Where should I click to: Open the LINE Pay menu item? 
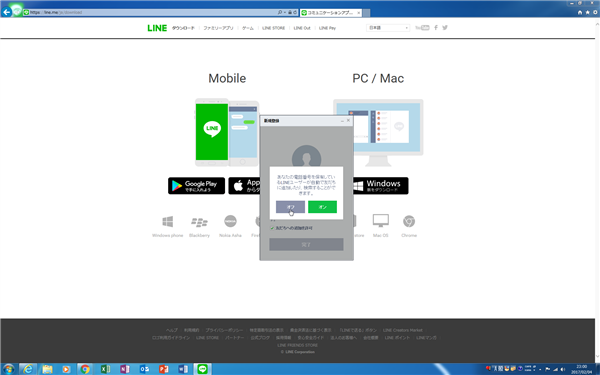point(327,28)
